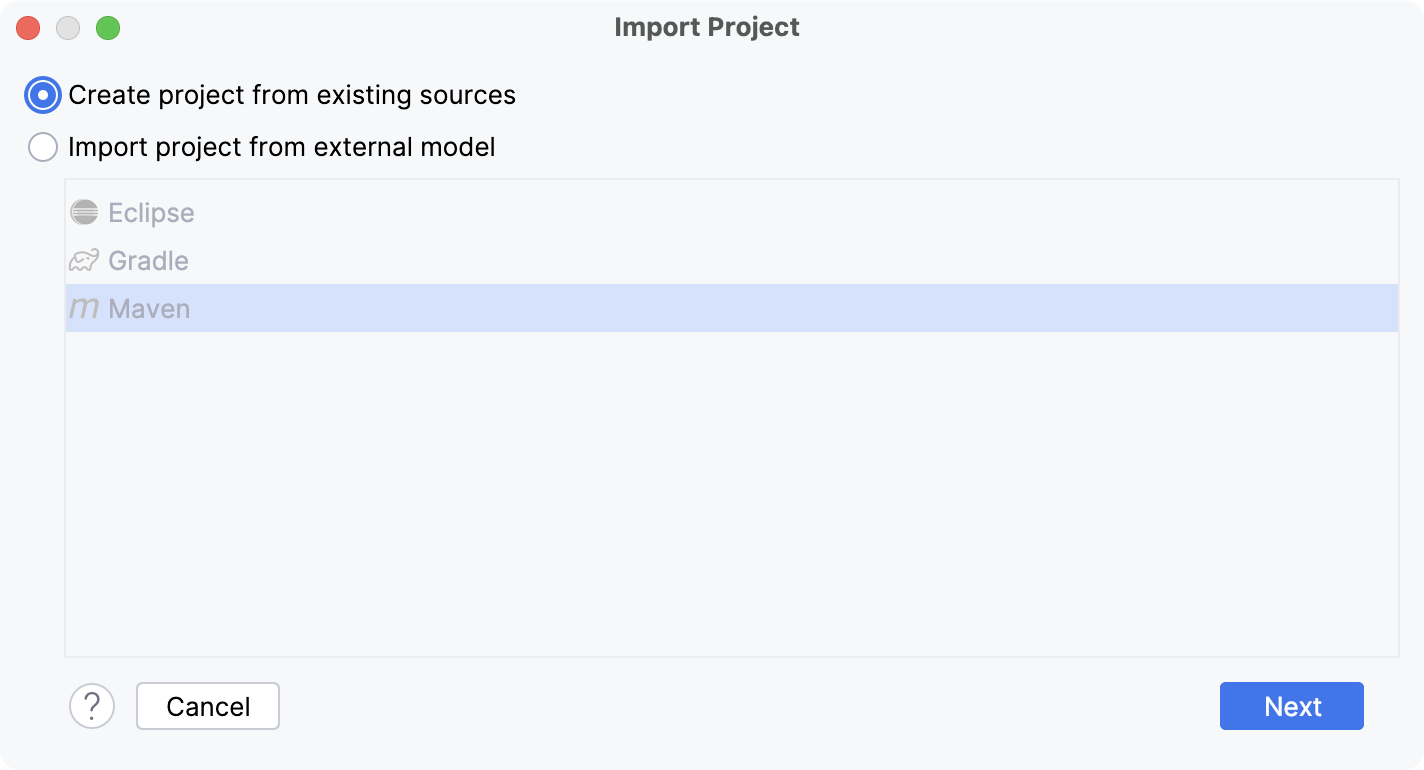Click the Cancel button
The width and height of the screenshot is (1424, 770).
coord(207,706)
